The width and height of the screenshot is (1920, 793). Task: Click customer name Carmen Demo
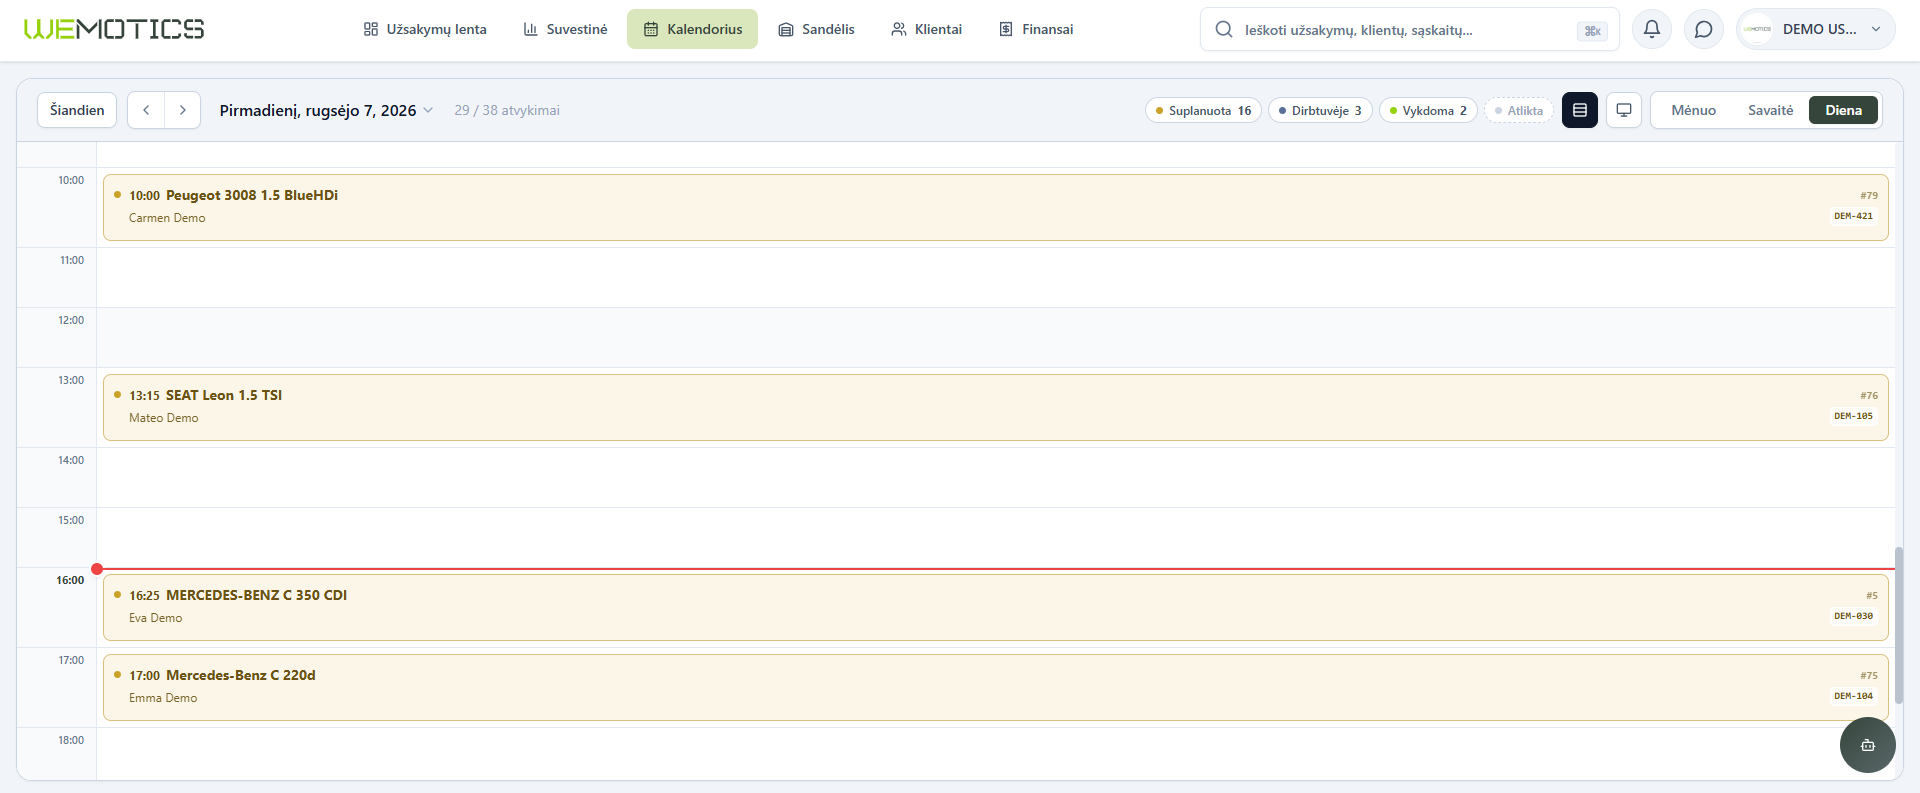[x=167, y=218]
